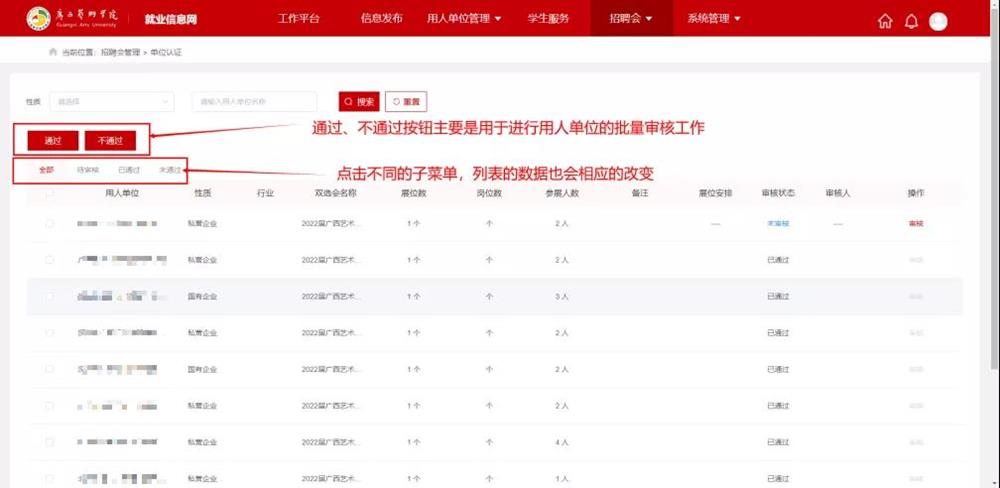The height and width of the screenshot is (488, 1000).
Task: Open the 性质 dropdown filter
Action: (111, 102)
